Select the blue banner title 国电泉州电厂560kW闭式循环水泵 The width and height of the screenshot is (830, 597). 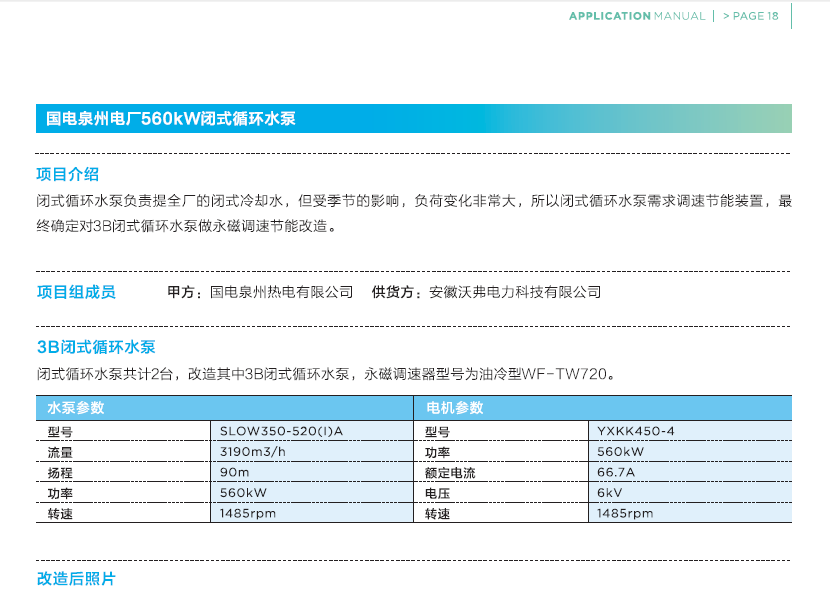(171, 119)
